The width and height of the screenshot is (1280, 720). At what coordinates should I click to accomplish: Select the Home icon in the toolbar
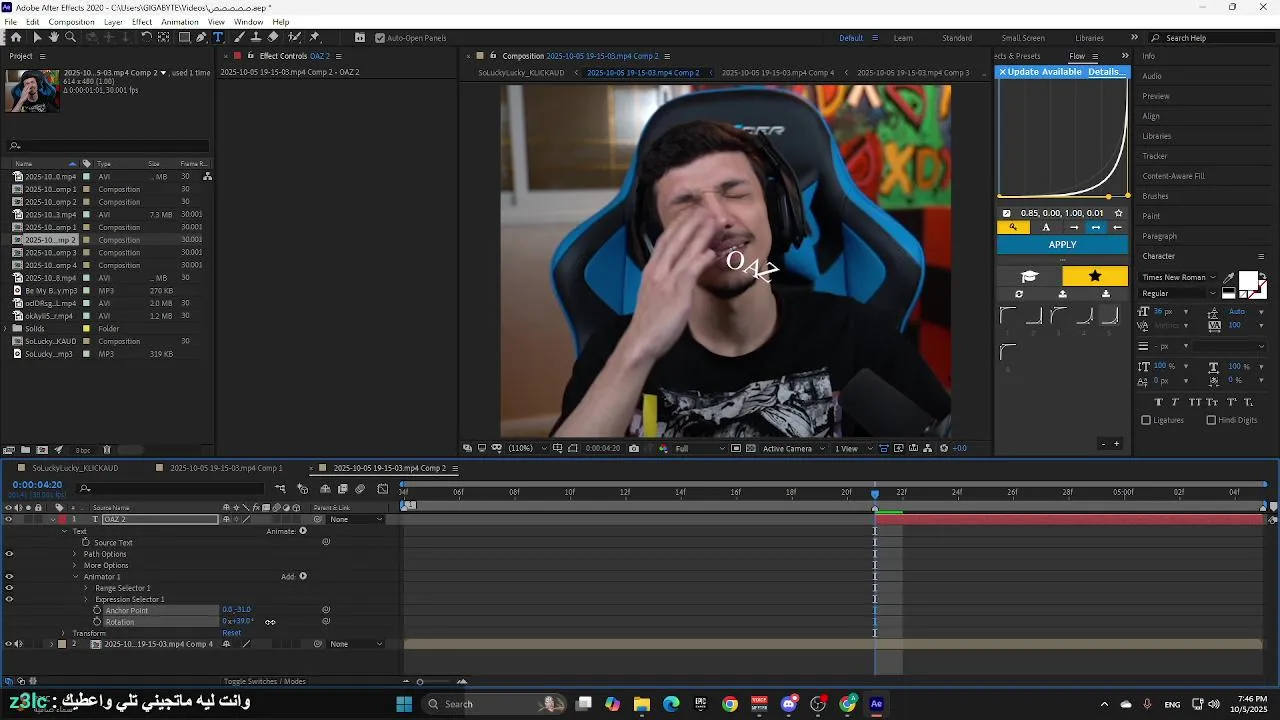16,37
